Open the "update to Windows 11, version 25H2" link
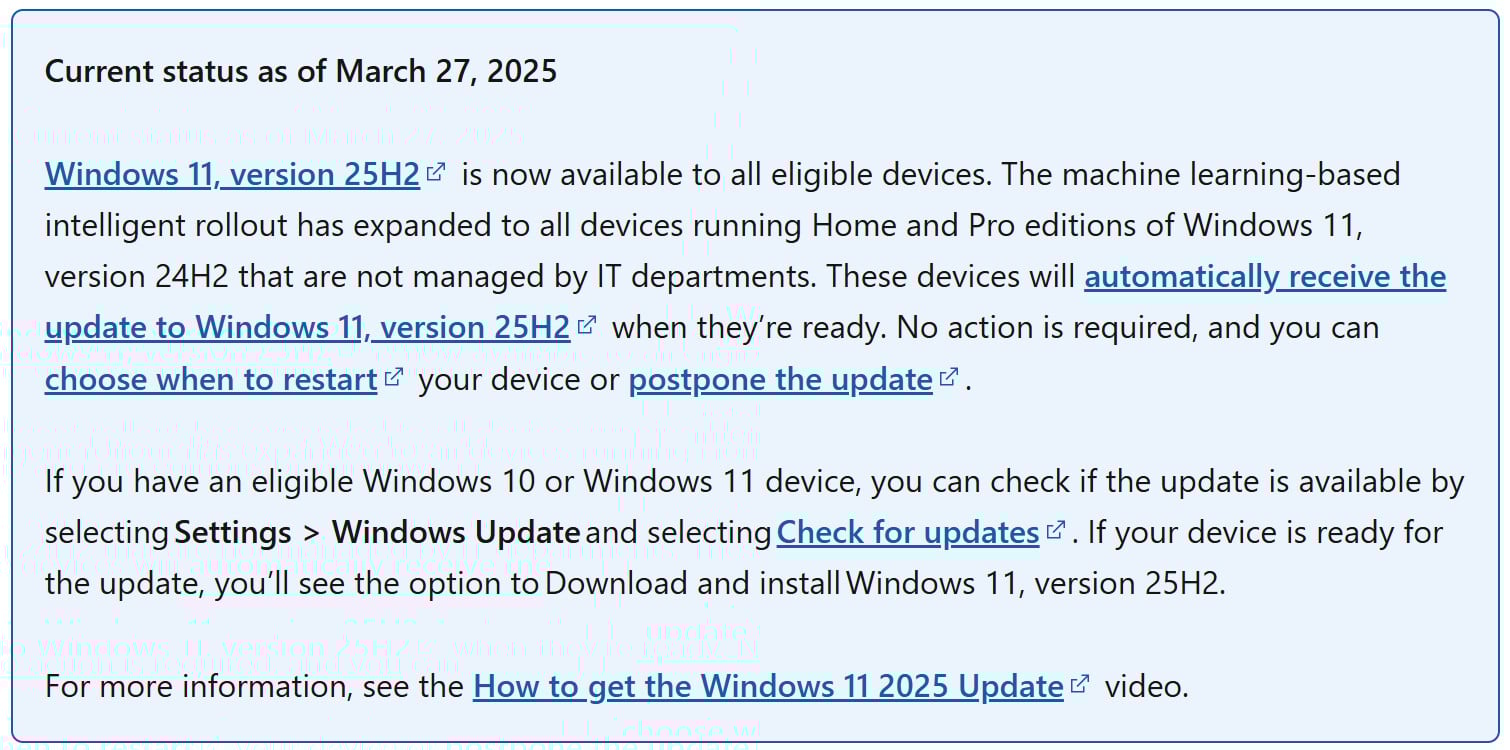Image resolution: width=1510 pixels, height=750 pixels. tap(307, 328)
